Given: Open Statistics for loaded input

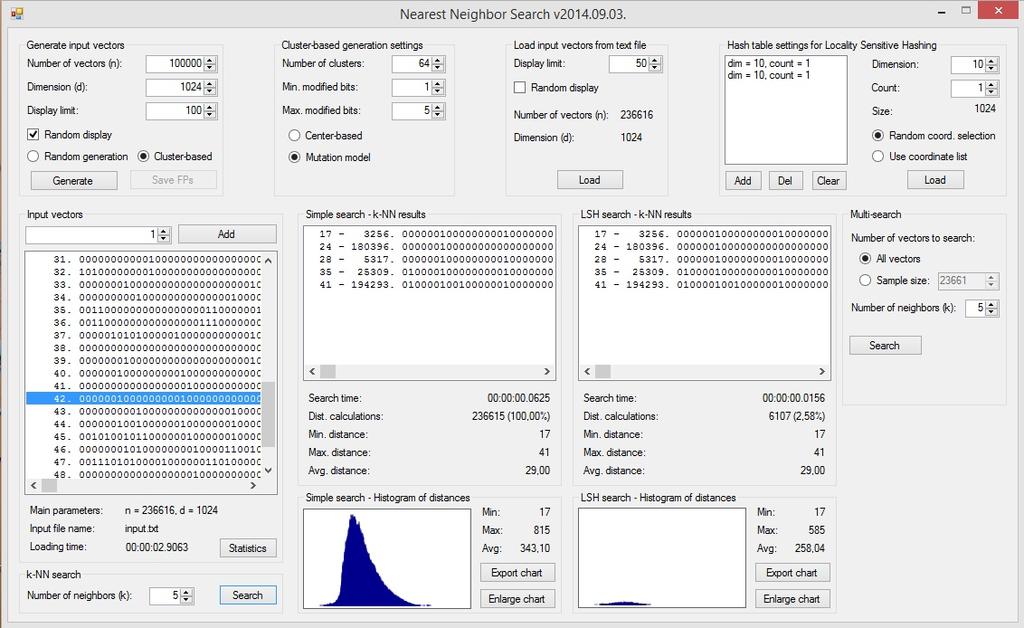Looking at the screenshot, I should [x=248, y=548].
